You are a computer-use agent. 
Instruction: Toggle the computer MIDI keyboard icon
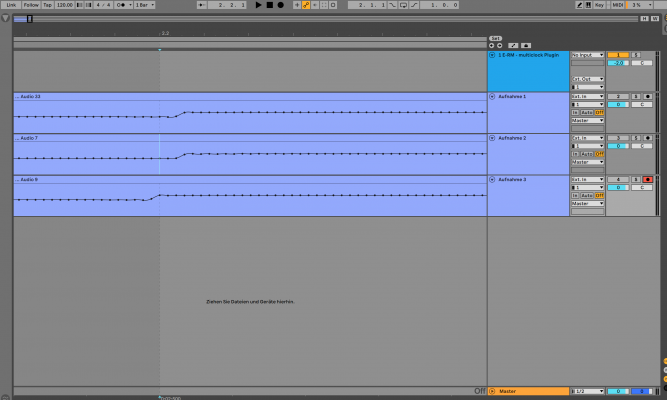(x=588, y=5)
